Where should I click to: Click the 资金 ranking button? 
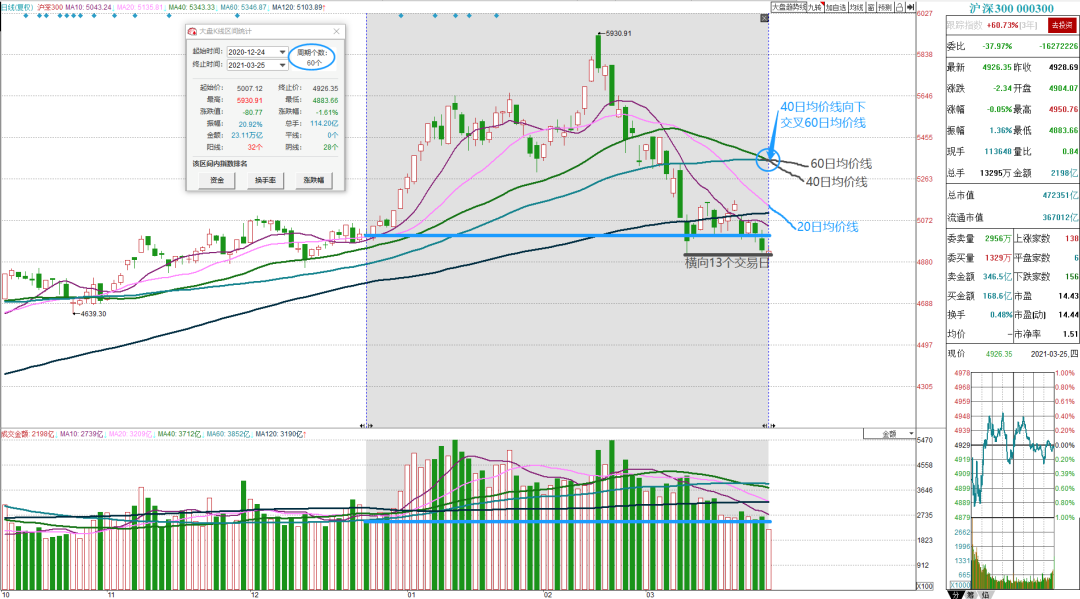[217, 180]
